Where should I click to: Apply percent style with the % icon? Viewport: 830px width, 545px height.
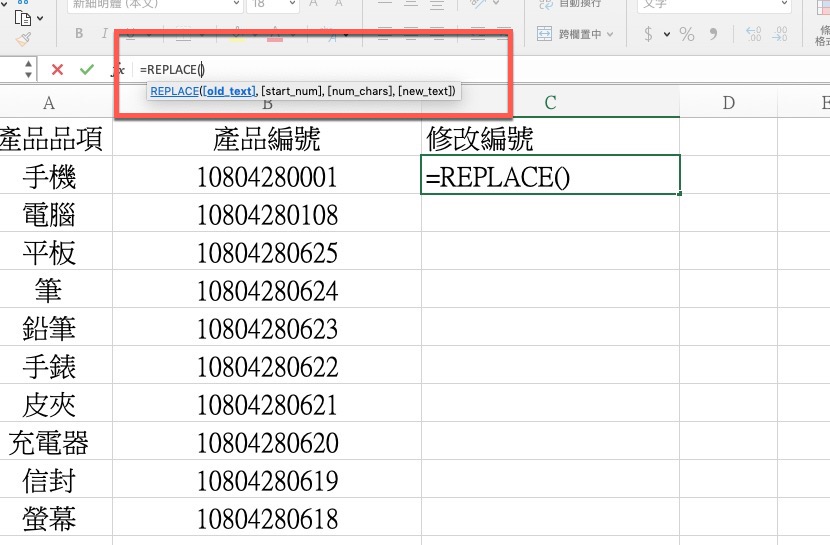[687, 34]
